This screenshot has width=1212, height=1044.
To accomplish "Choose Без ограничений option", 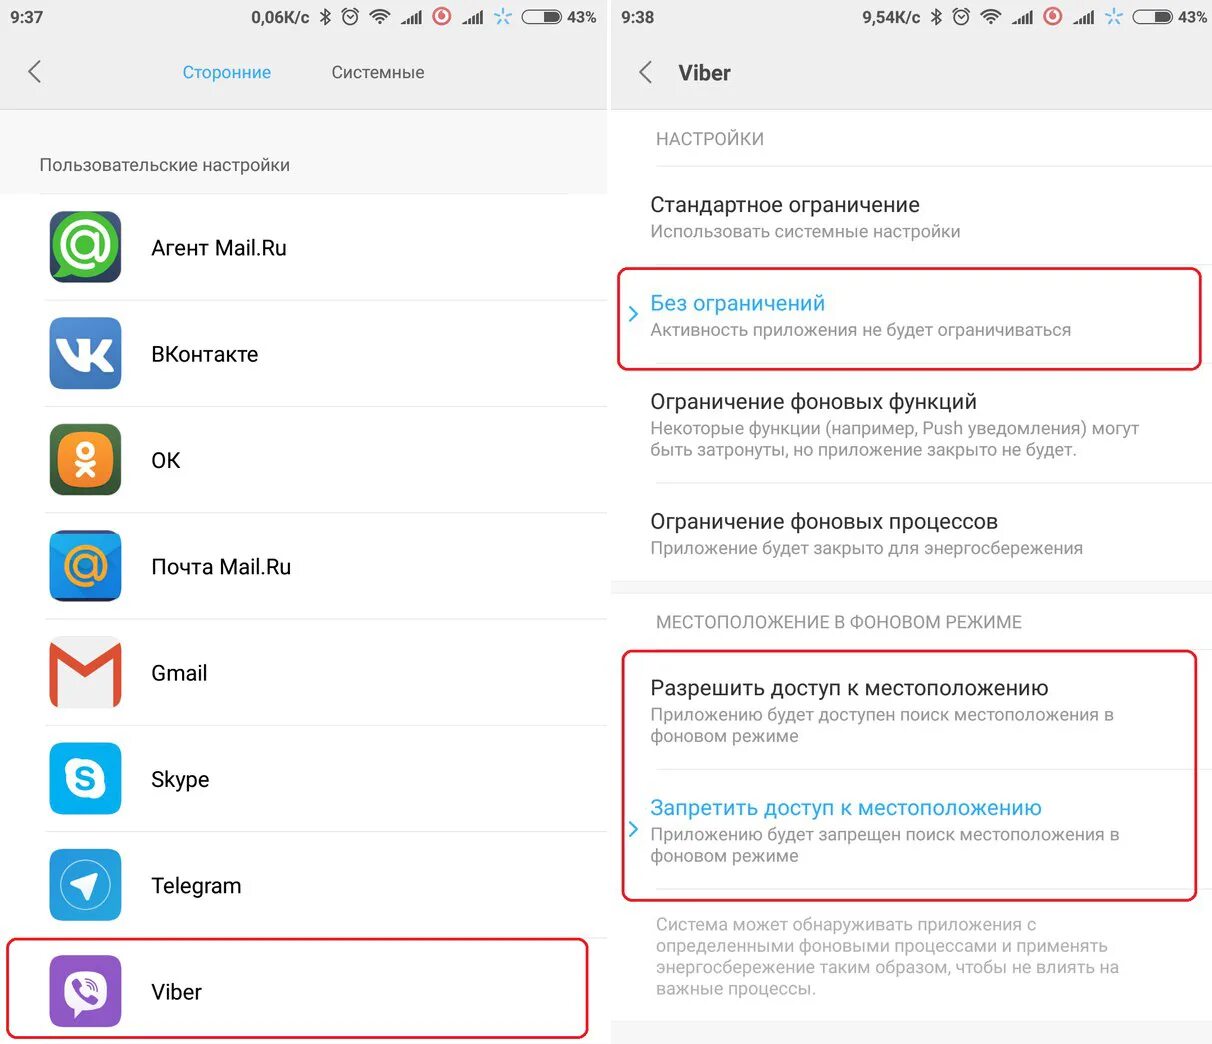I will click(911, 316).
